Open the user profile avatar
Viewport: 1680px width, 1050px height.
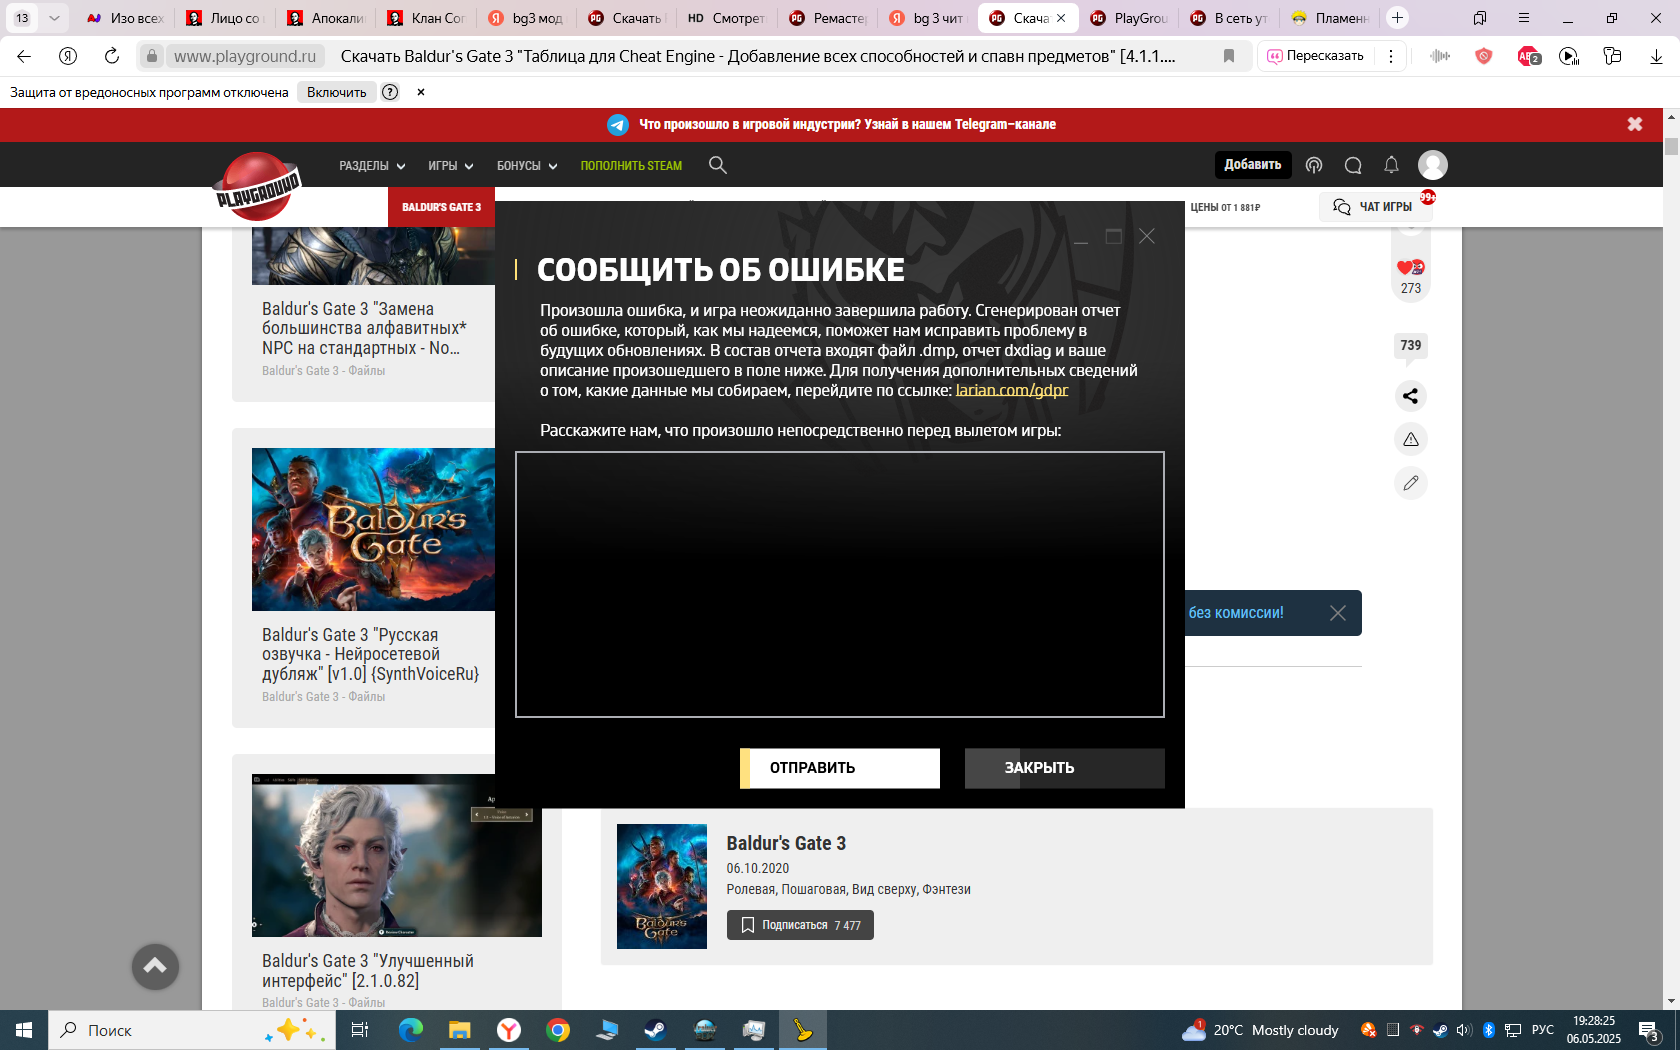[x=1433, y=165]
